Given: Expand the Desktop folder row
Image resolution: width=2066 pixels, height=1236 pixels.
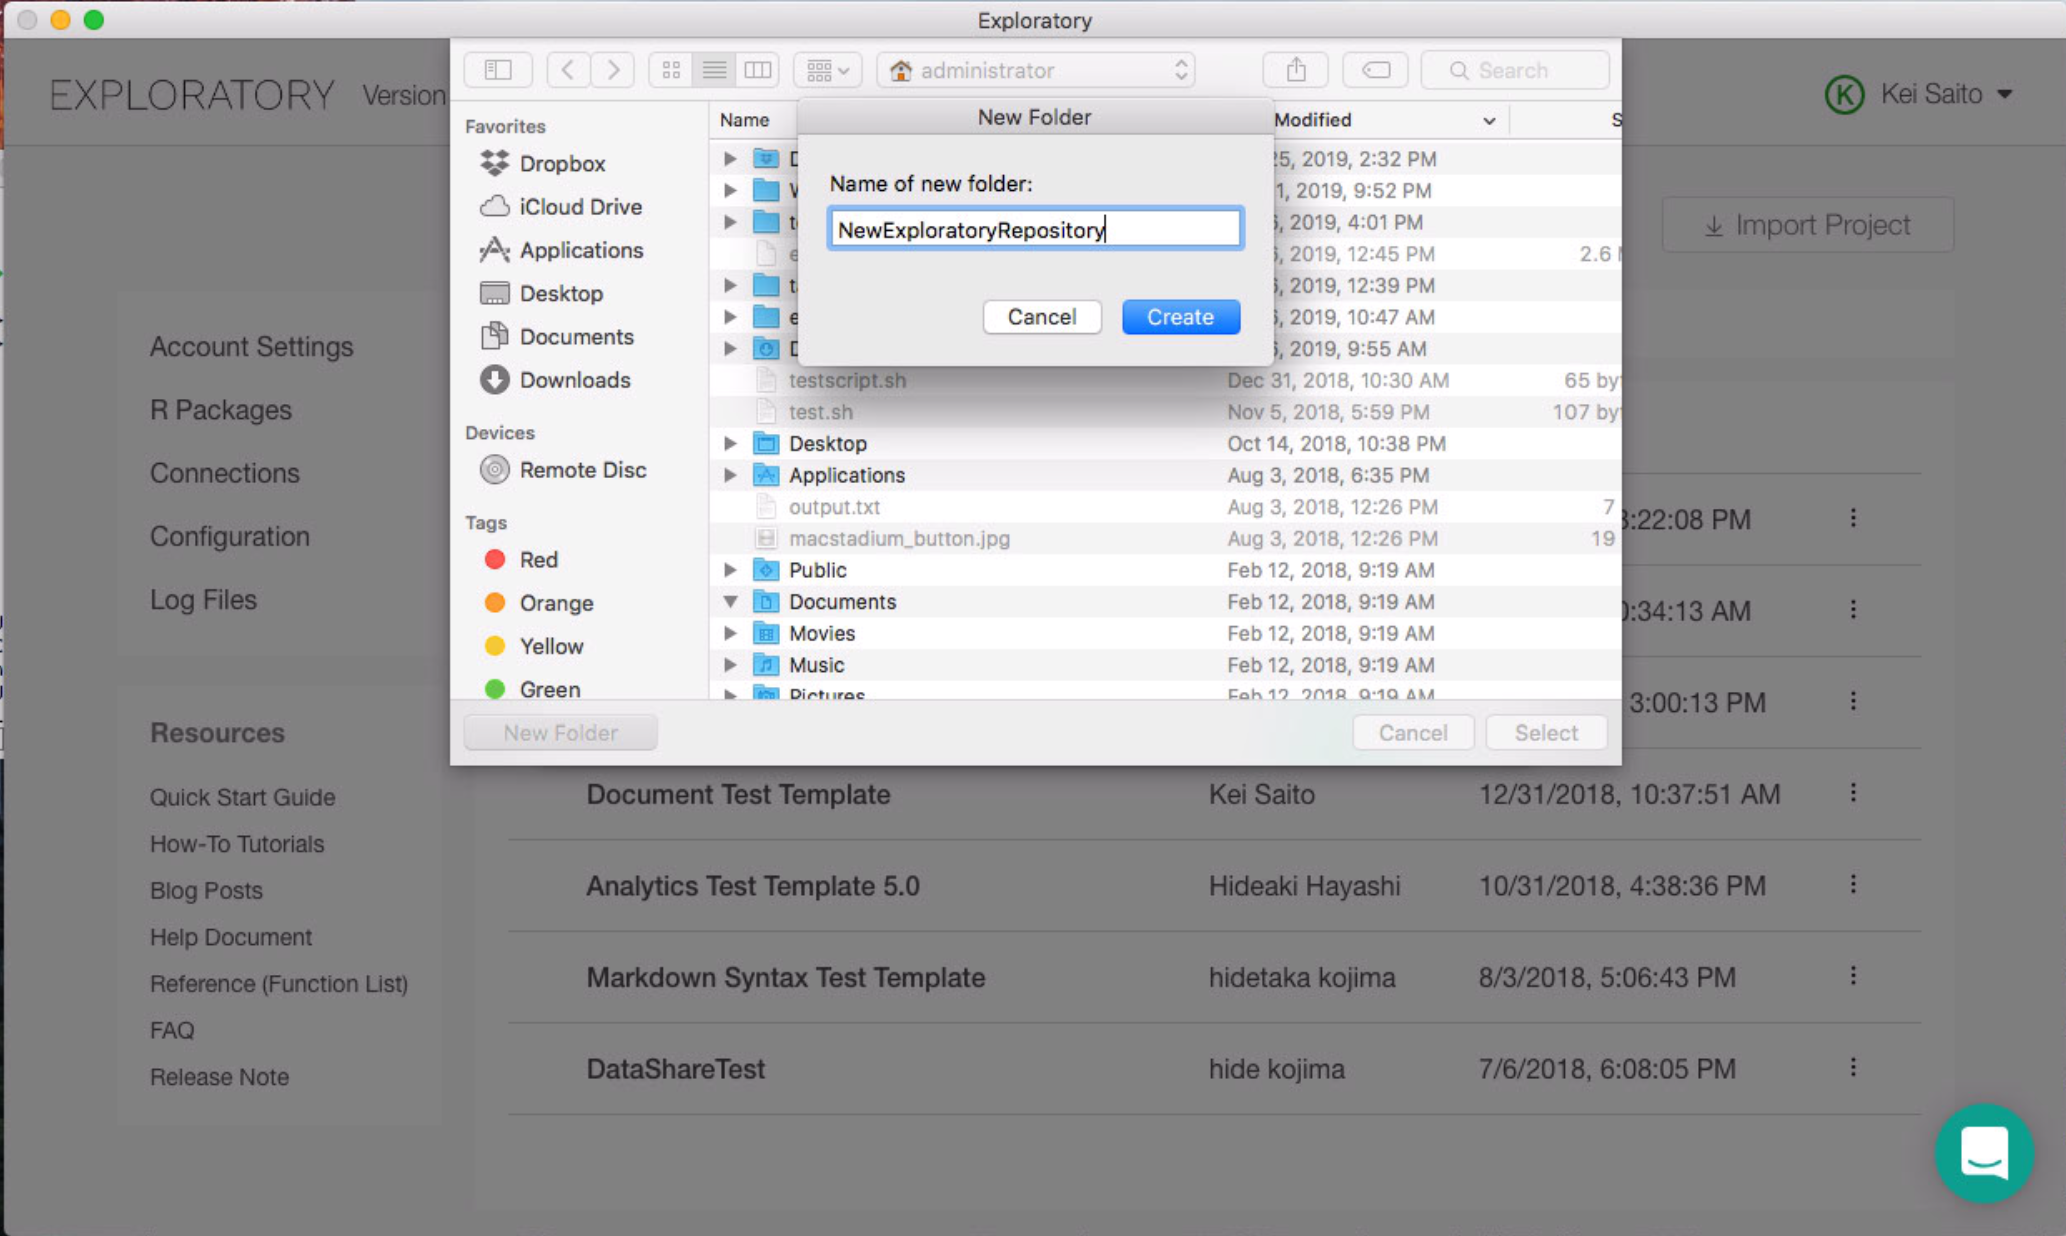Looking at the screenshot, I should 730,443.
